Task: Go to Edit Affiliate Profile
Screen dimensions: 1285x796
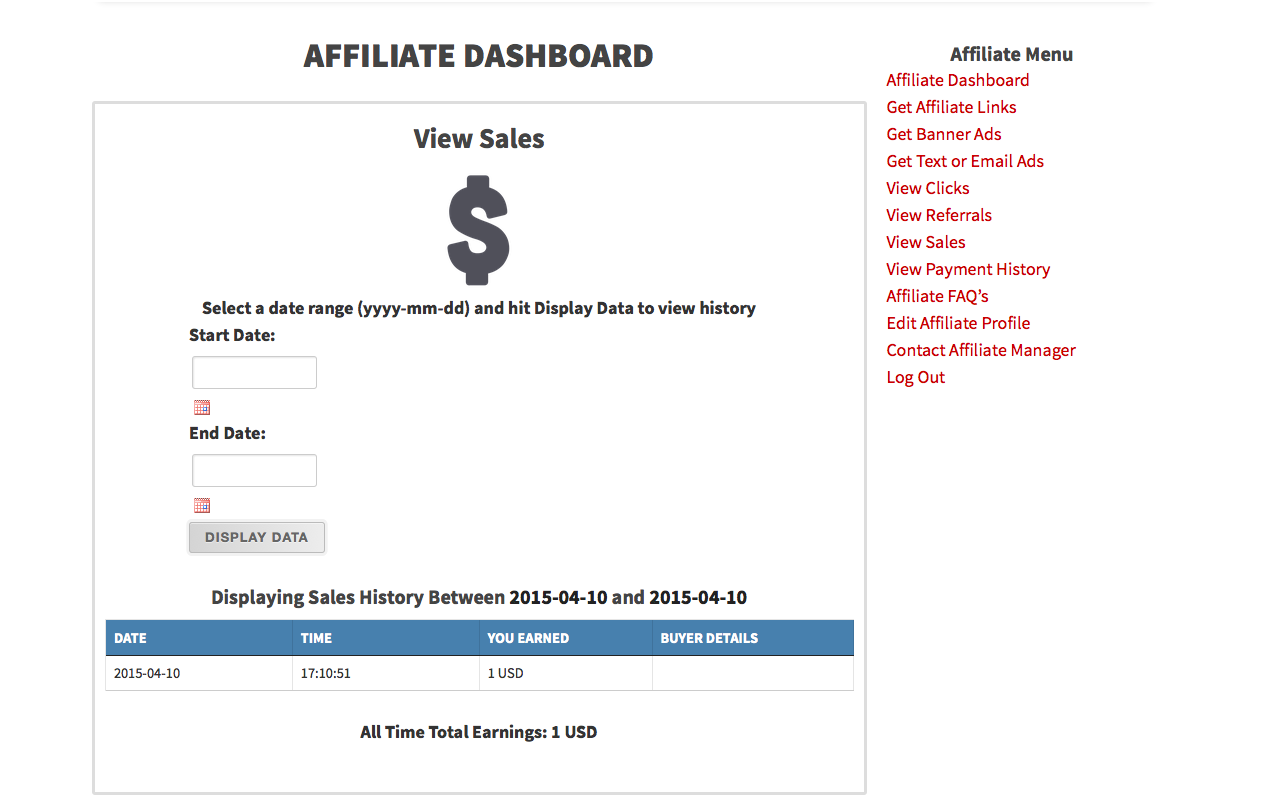Action: tap(958, 323)
